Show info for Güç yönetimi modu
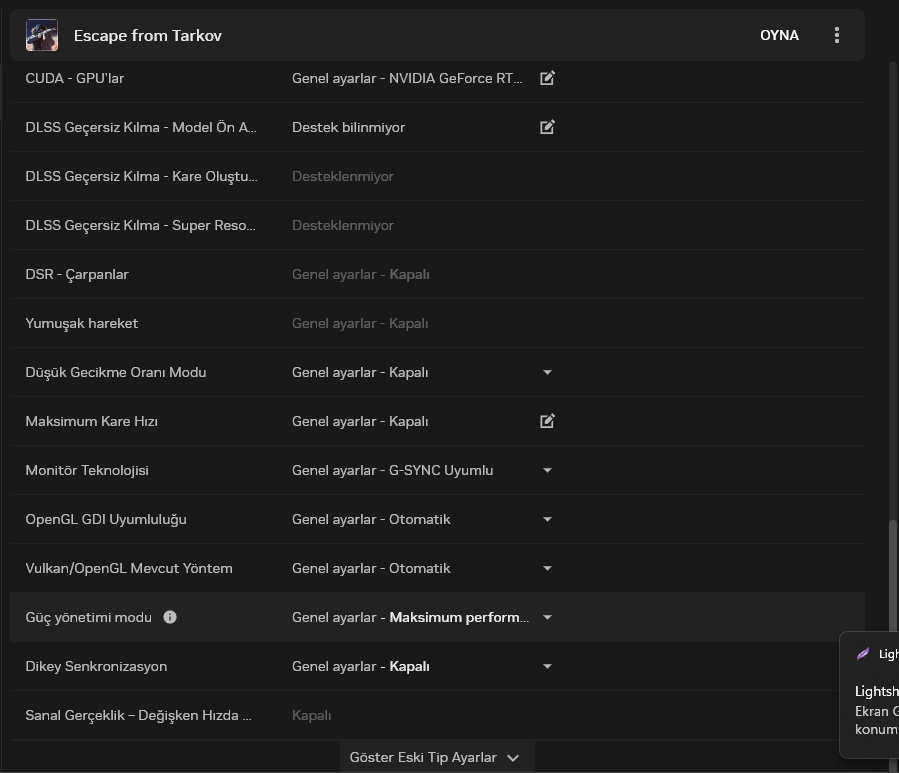This screenshot has height=773, width=899. click(170, 617)
